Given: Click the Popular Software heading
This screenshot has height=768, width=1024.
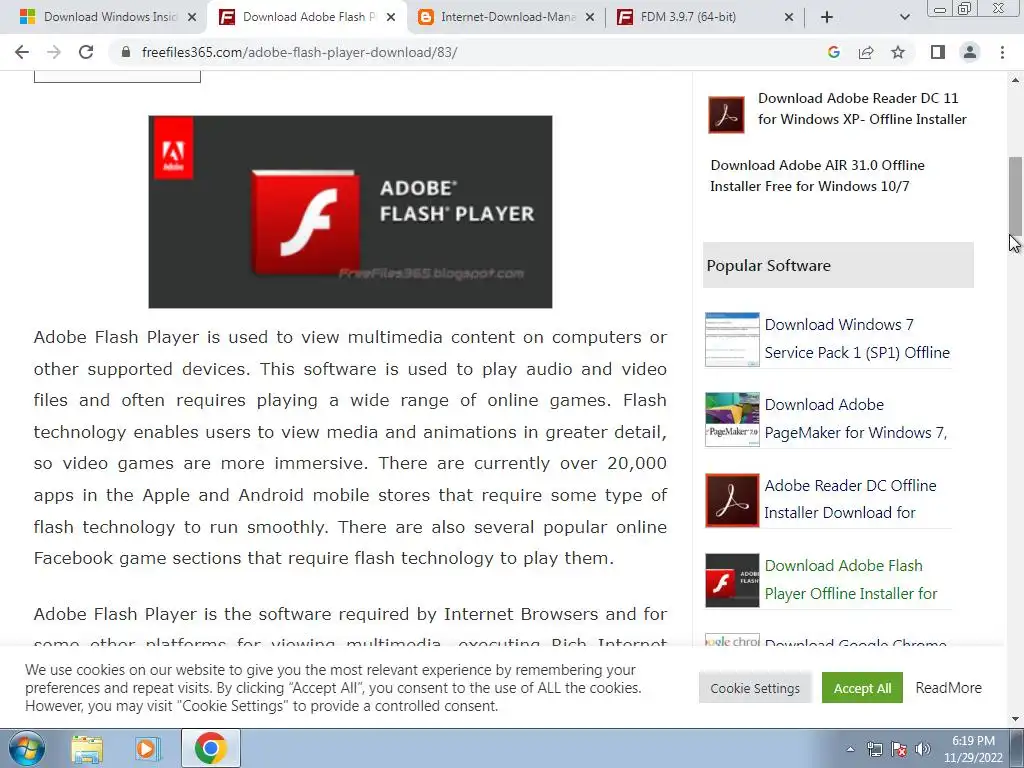Looking at the screenshot, I should click(769, 266).
